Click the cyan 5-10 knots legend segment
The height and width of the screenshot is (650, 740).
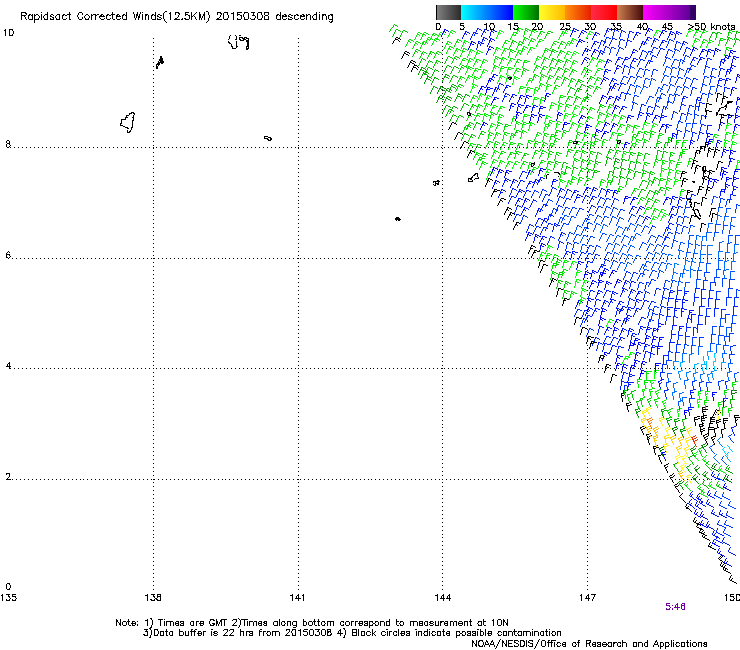[x=473, y=12]
